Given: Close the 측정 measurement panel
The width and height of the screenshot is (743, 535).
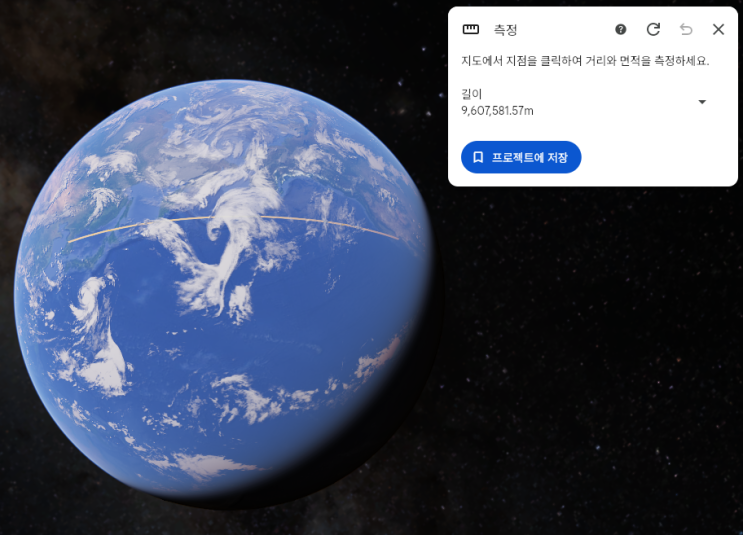Looking at the screenshot, I should pos(718,29).
